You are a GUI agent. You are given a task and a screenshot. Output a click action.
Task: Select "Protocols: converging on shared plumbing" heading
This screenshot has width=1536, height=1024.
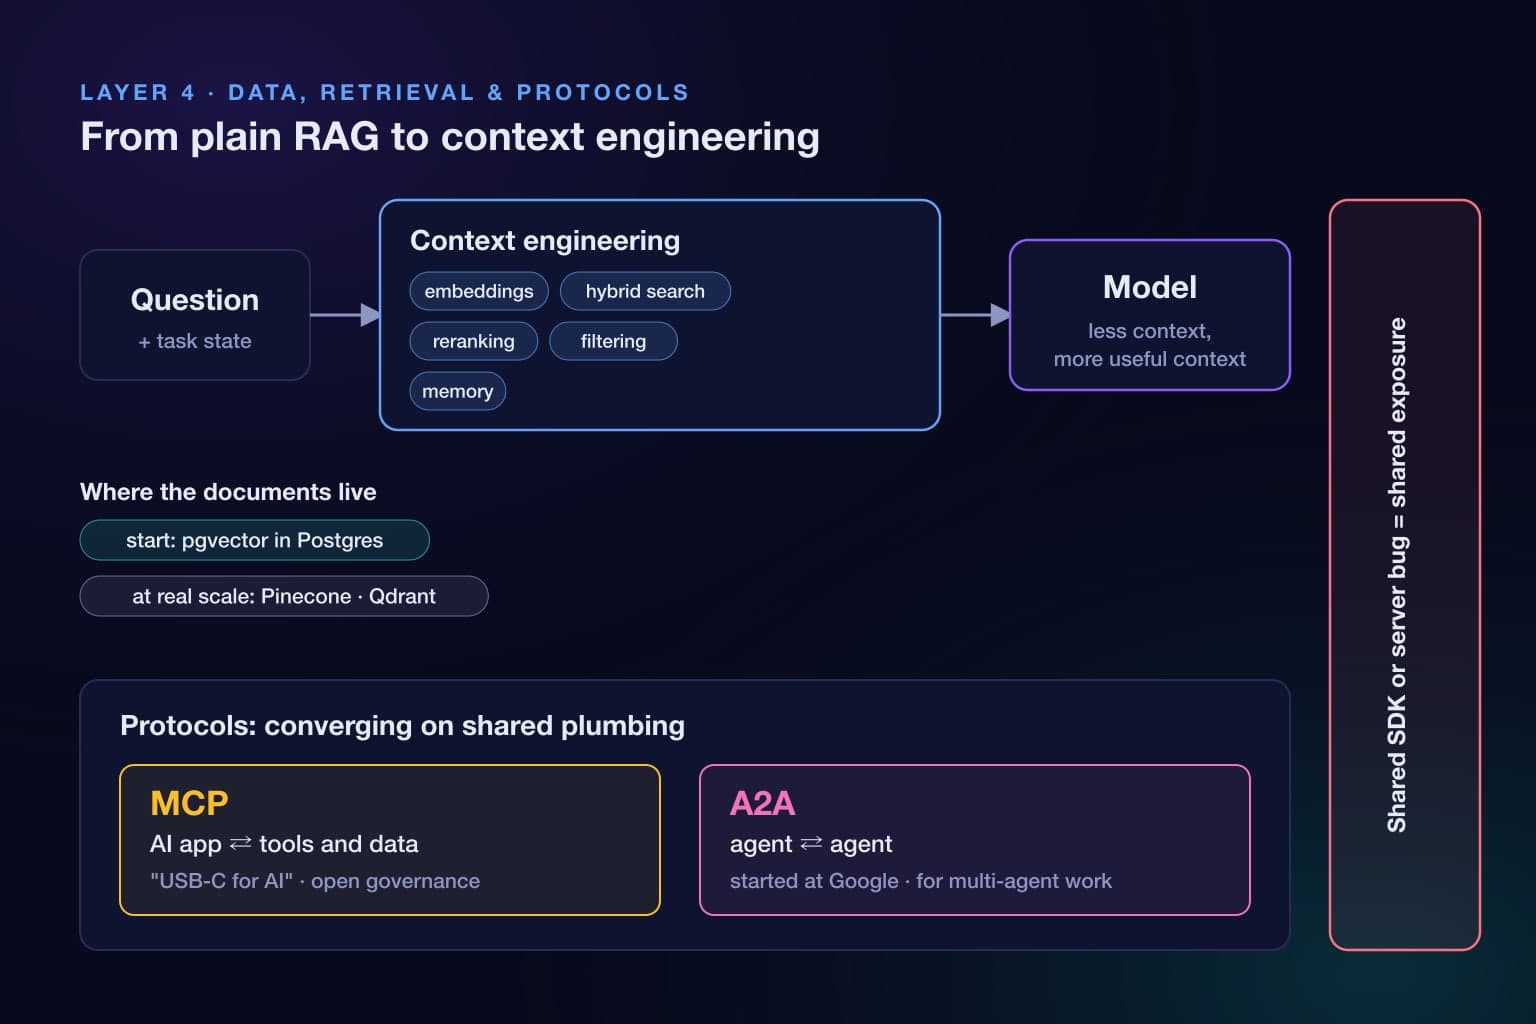click(x=402, y=726)
